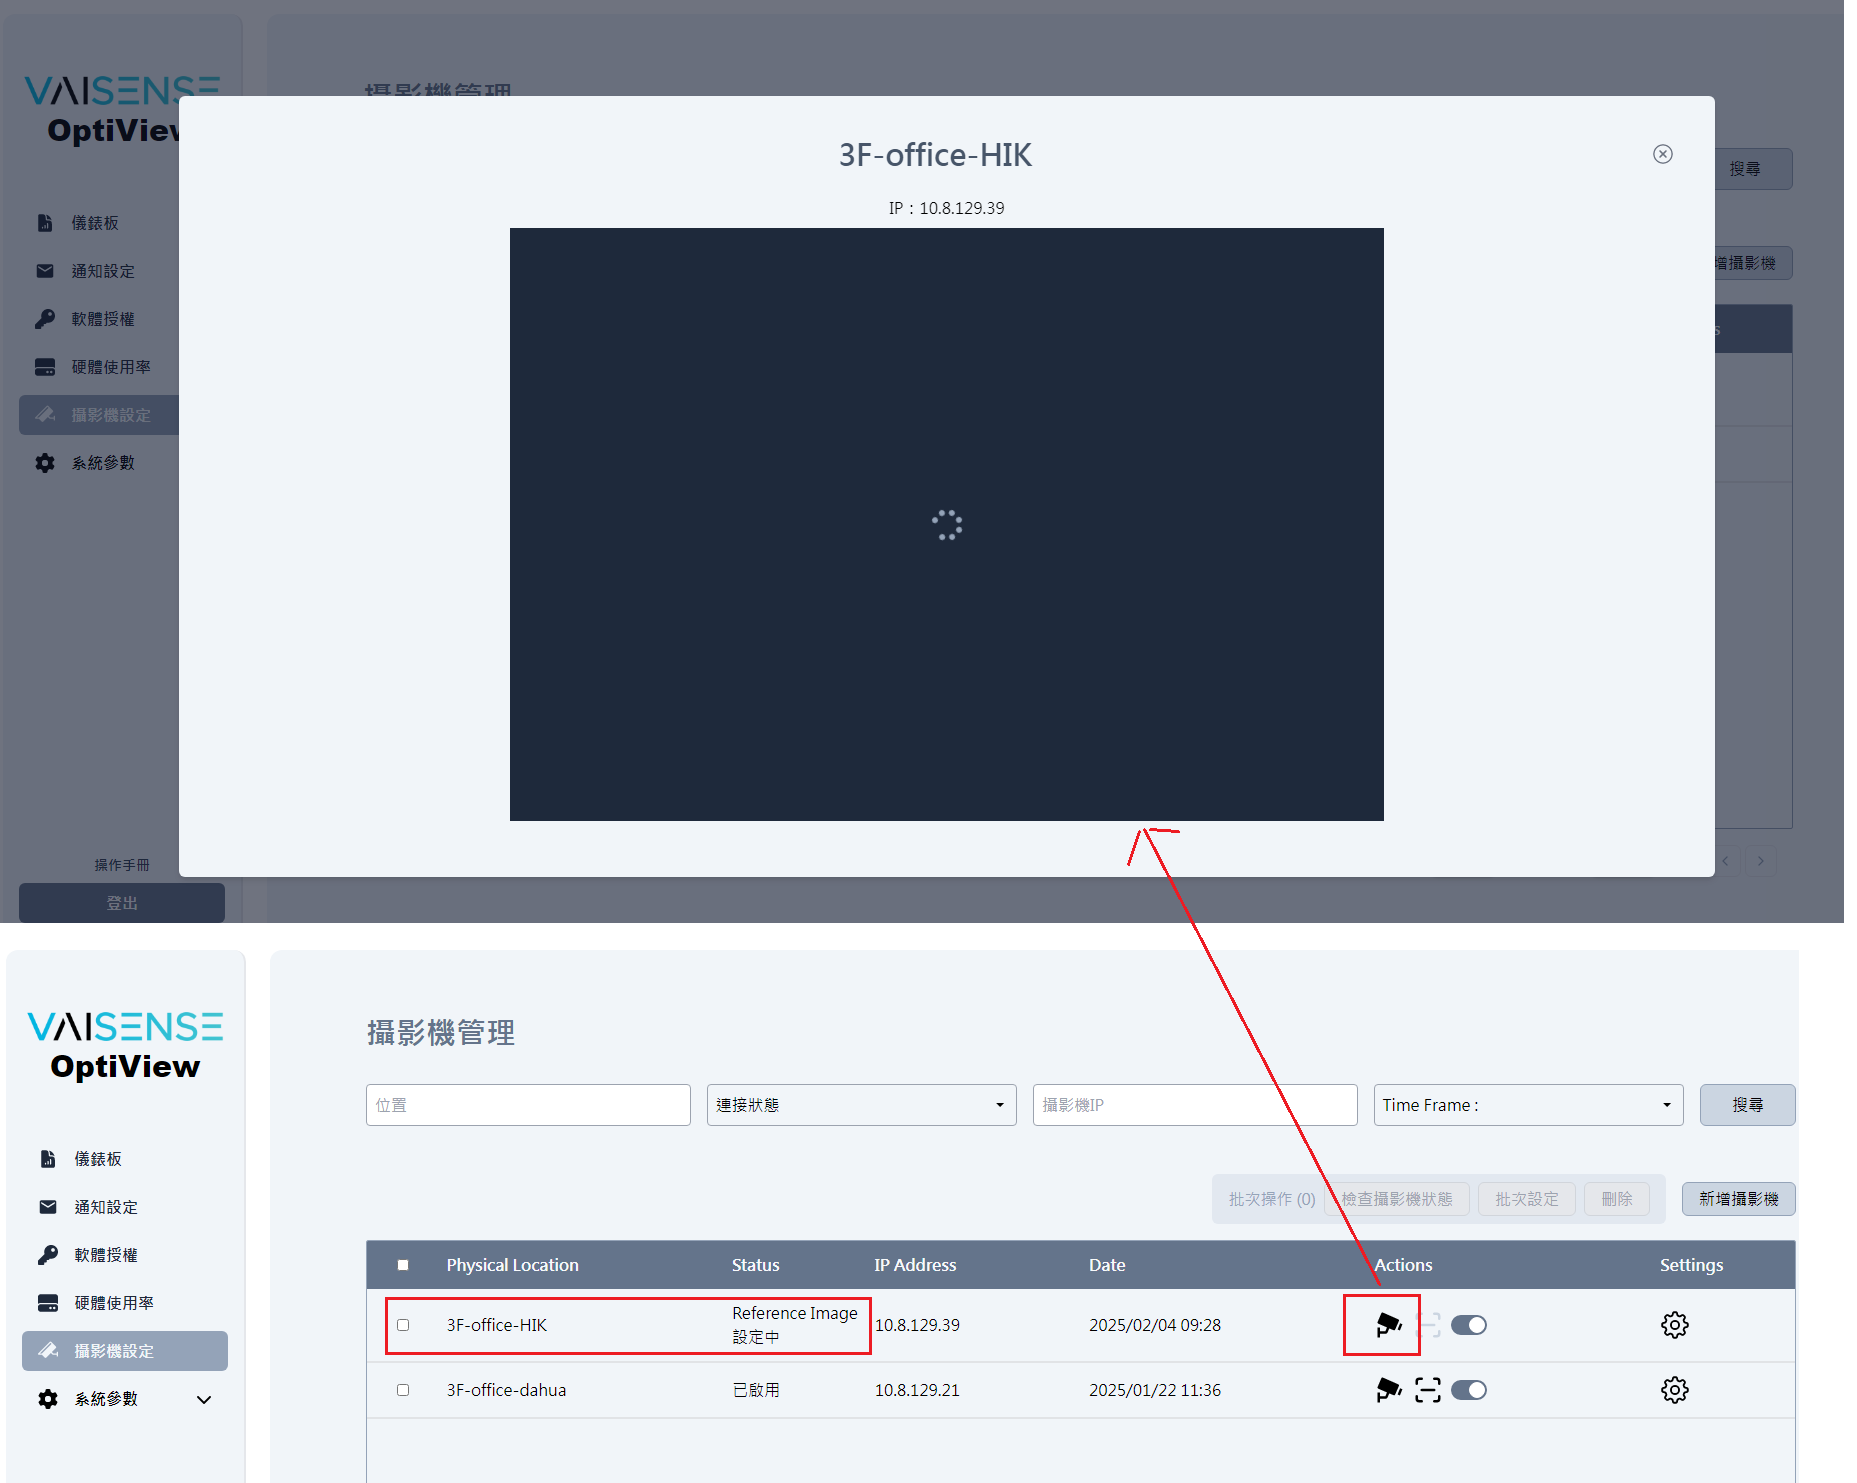Click the scan frame icon for 3F-office-dahua

pyautogui.click(x=1428, y=1390)
